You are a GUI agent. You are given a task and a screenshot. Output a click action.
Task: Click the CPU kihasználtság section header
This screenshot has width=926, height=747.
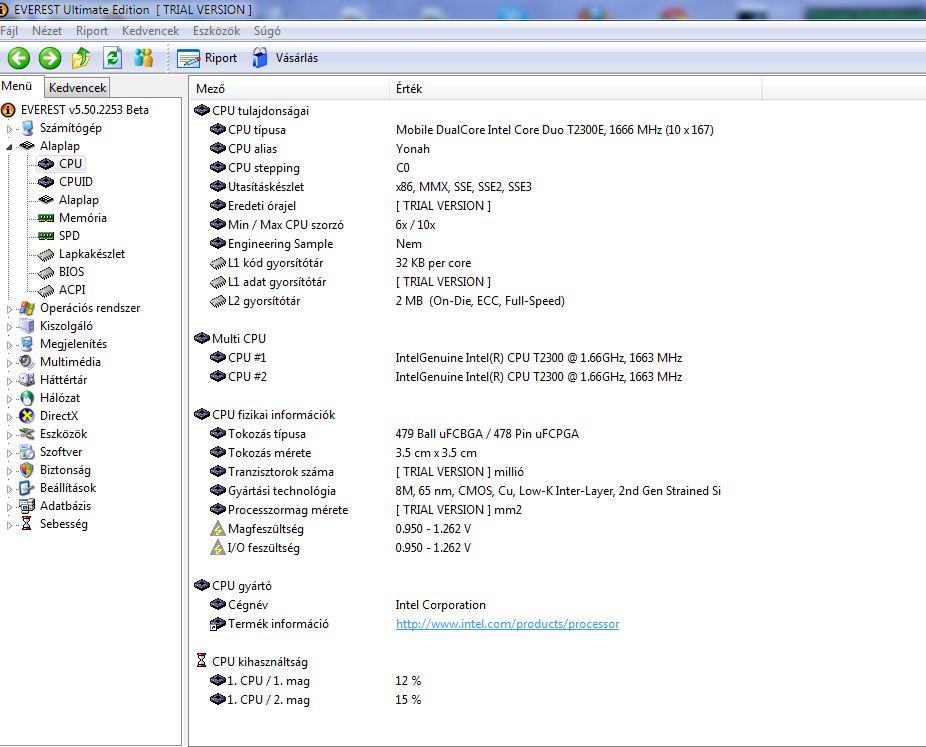tap(252, 662)
